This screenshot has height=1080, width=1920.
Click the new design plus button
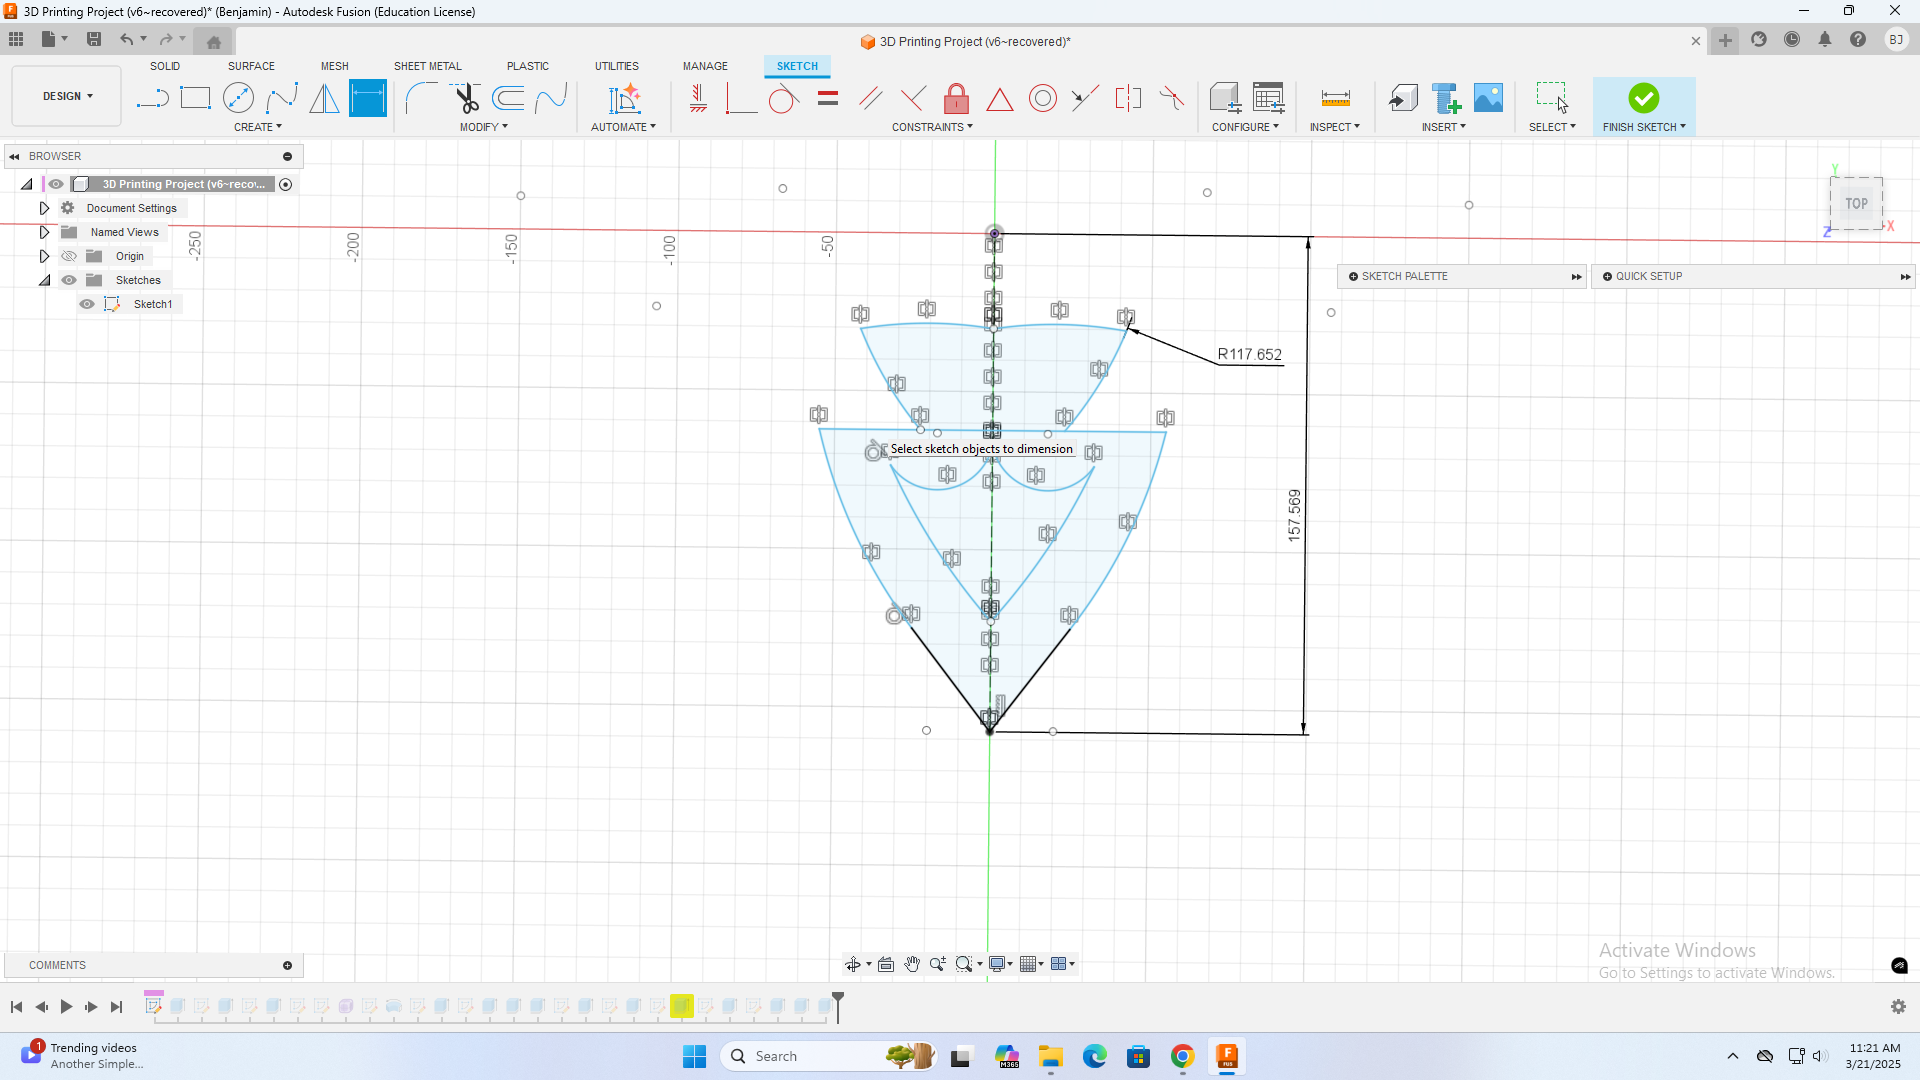[1725, 40]
